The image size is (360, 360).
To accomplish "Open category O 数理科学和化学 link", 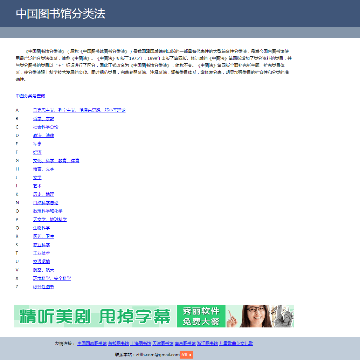I will click(48, 211).
